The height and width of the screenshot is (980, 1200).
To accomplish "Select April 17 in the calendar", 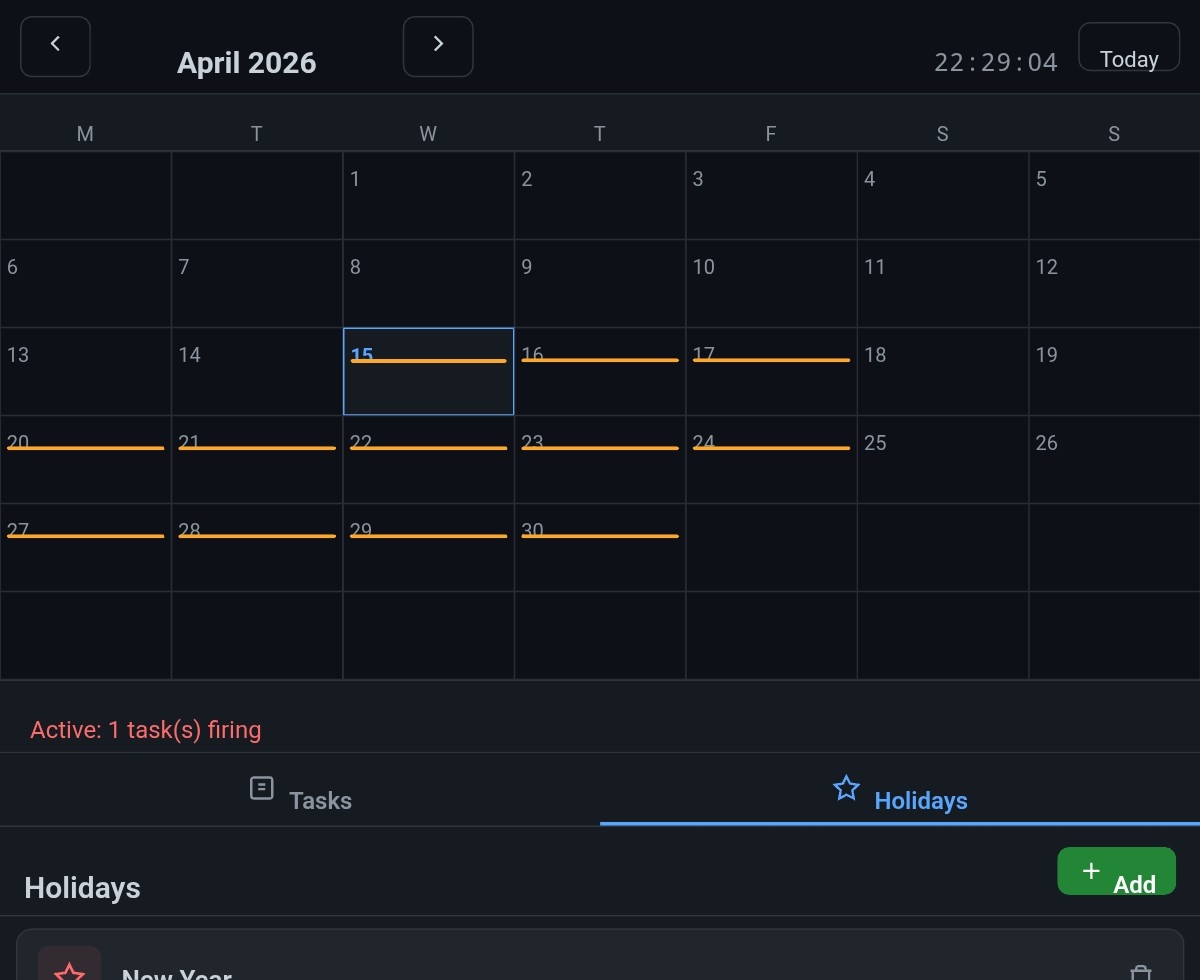I will click(x=771, y=371).
